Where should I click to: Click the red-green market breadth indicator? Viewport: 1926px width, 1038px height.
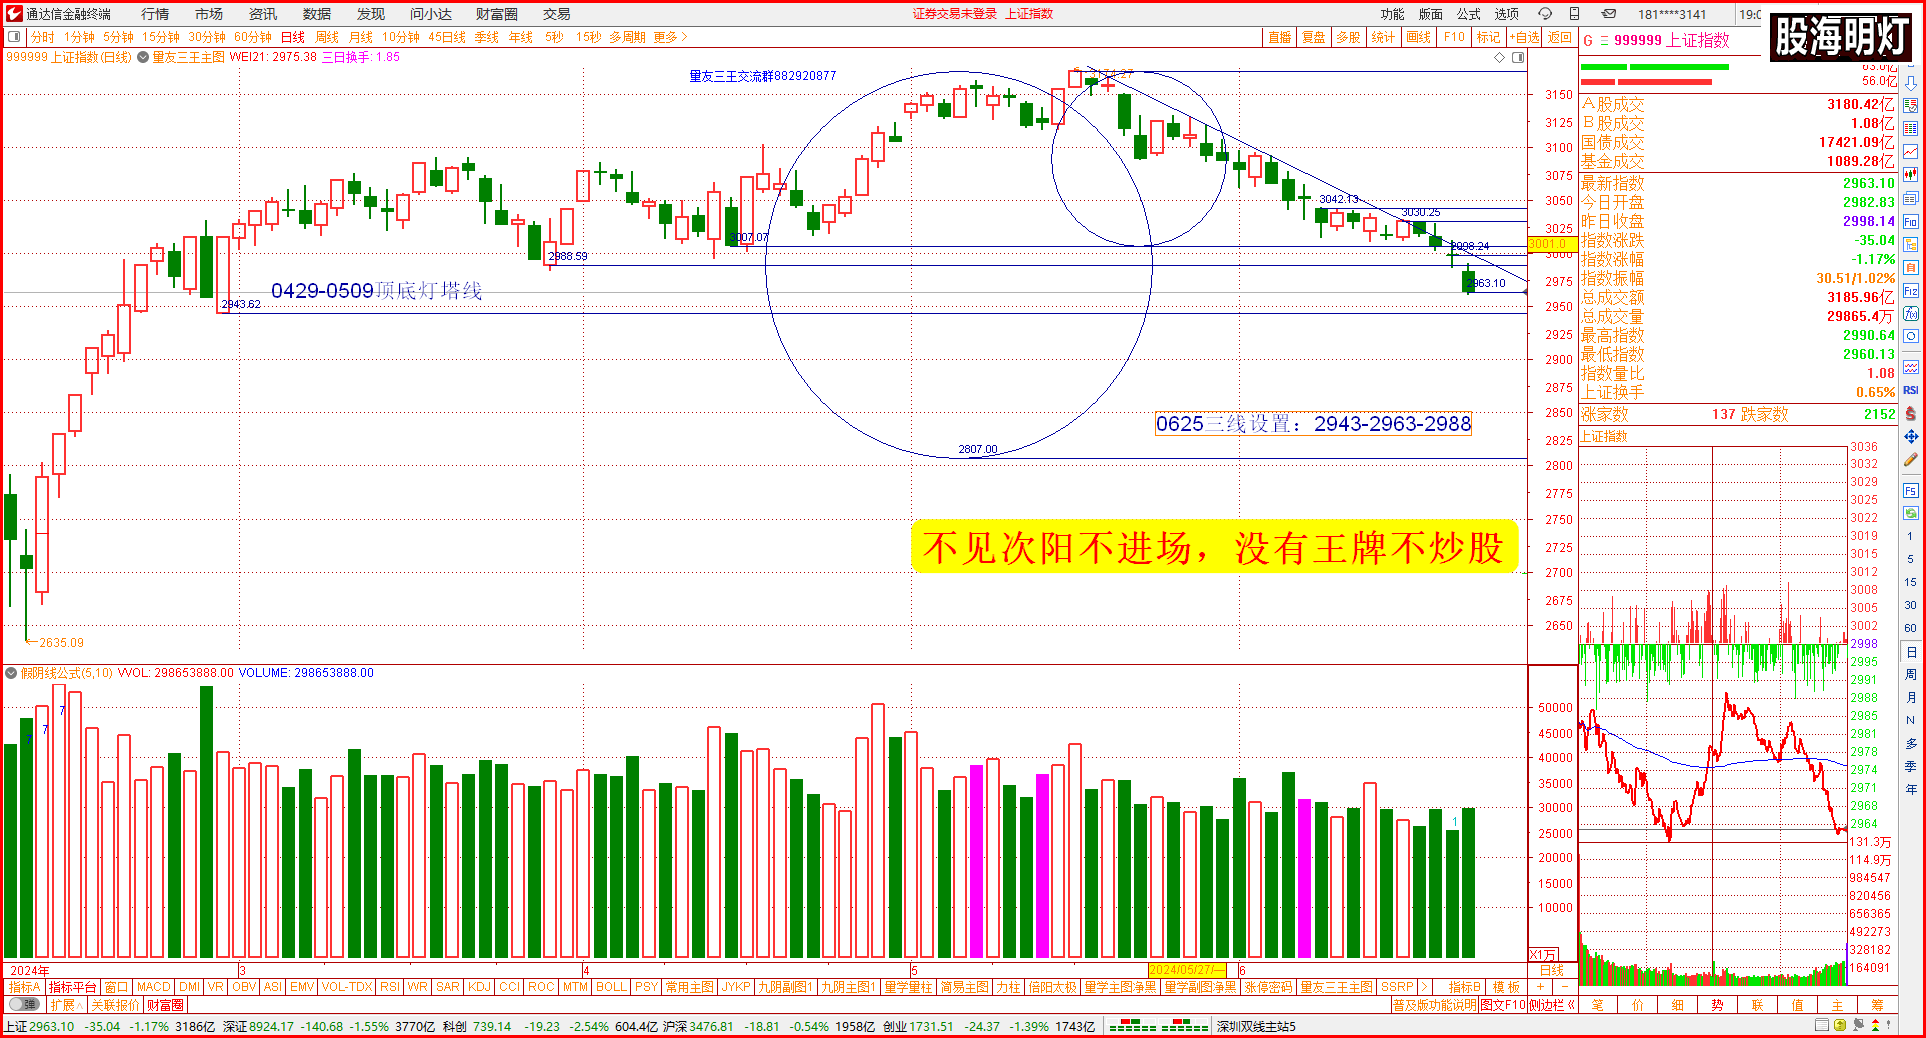click(1158, 1026)
